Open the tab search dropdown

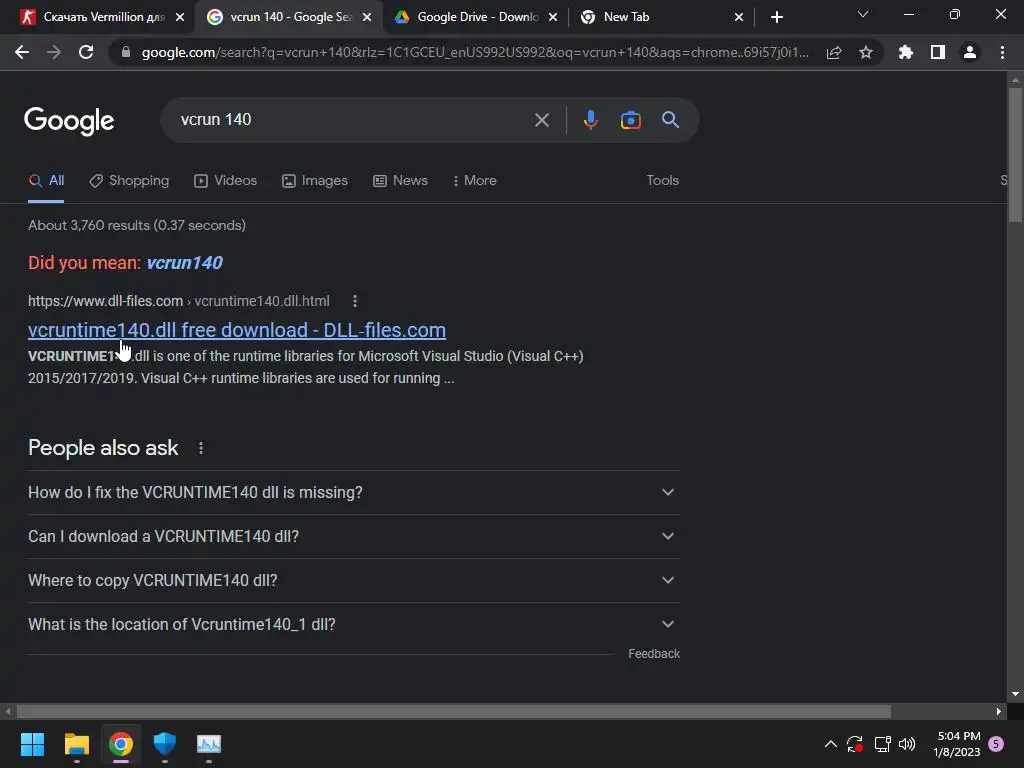pos(863,14)
